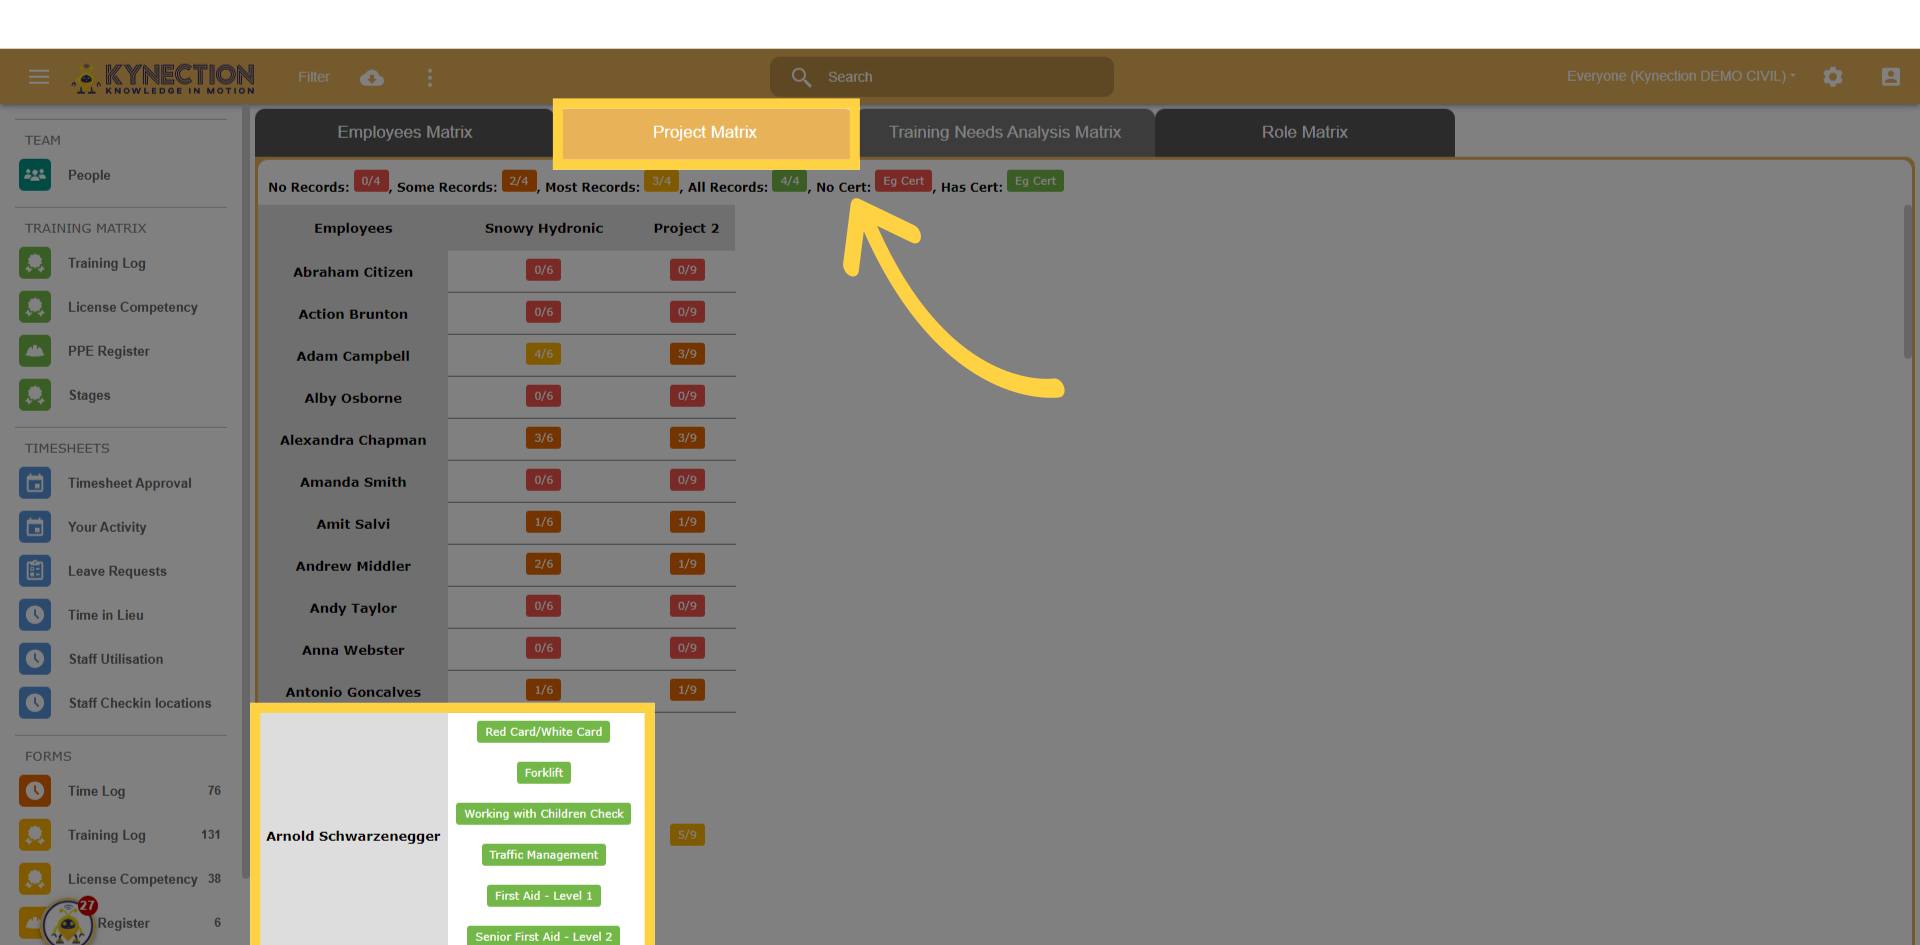The image size is (1920, 945).
Task: Click the cloud download icon
Action: click(x=372, y=77)
